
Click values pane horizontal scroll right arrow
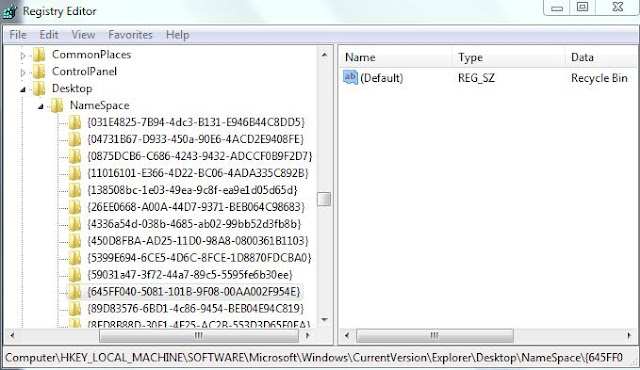click(629, 336)
